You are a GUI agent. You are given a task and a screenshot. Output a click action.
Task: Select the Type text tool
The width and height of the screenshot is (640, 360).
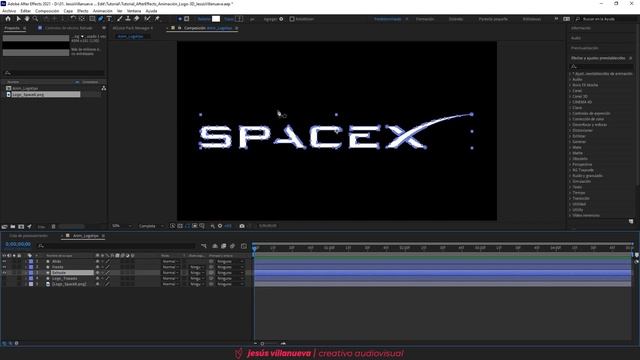pyautogui.click(x=109, y=19)
